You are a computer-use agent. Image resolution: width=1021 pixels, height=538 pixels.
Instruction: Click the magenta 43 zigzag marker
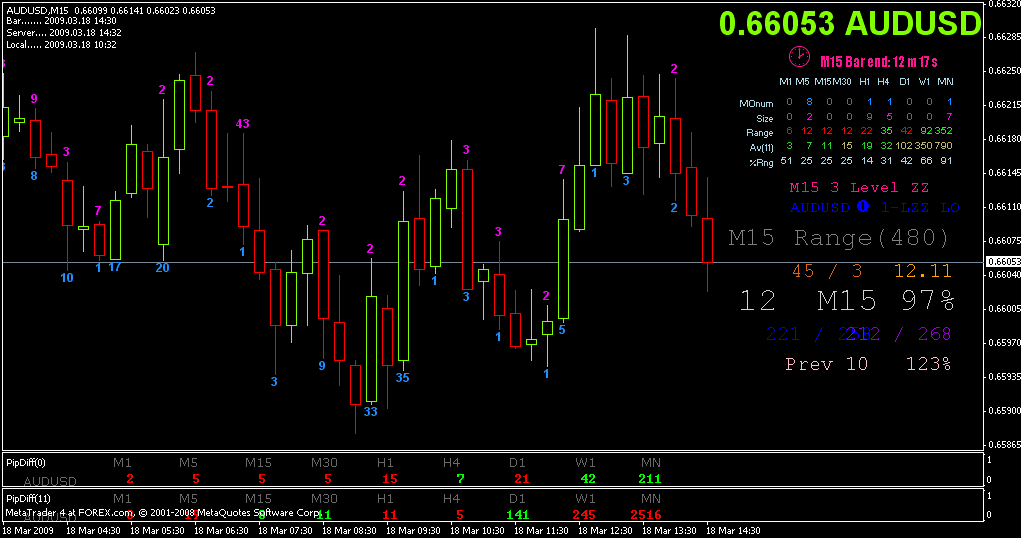(x=242, y=124)
